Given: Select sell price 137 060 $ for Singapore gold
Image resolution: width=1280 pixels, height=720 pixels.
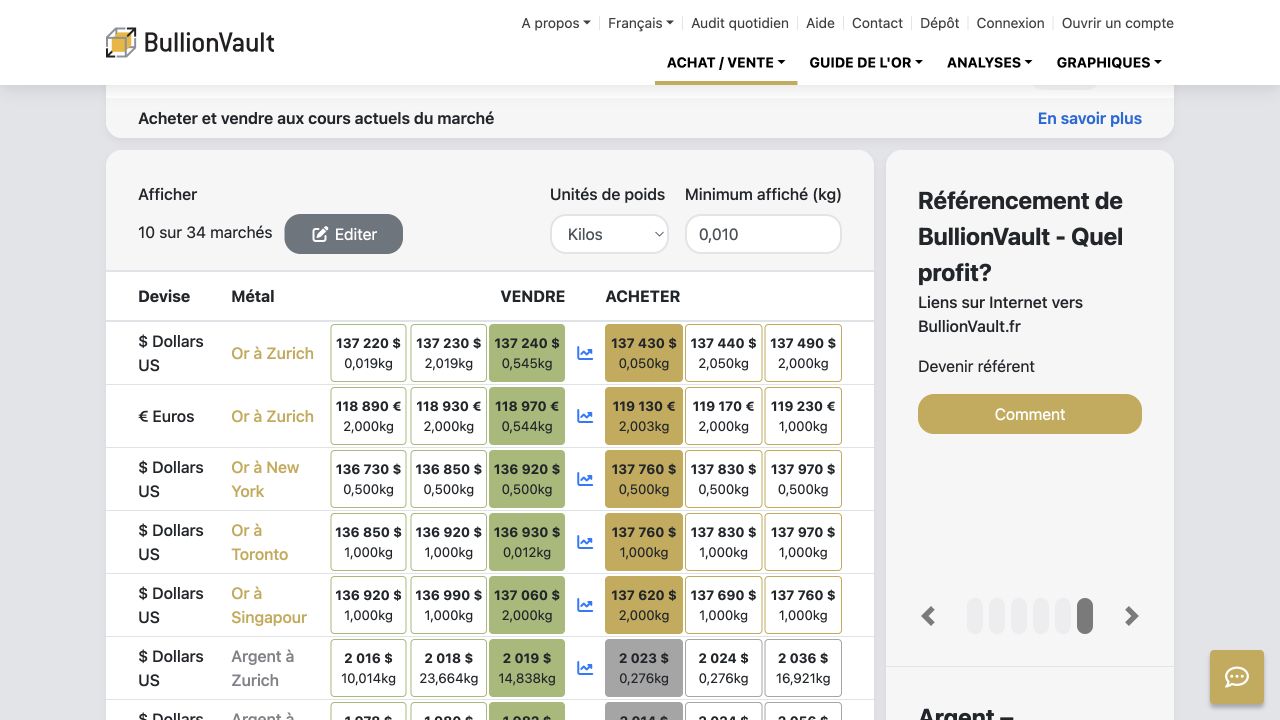Looking at the screenshot, I should pos(527,605).
